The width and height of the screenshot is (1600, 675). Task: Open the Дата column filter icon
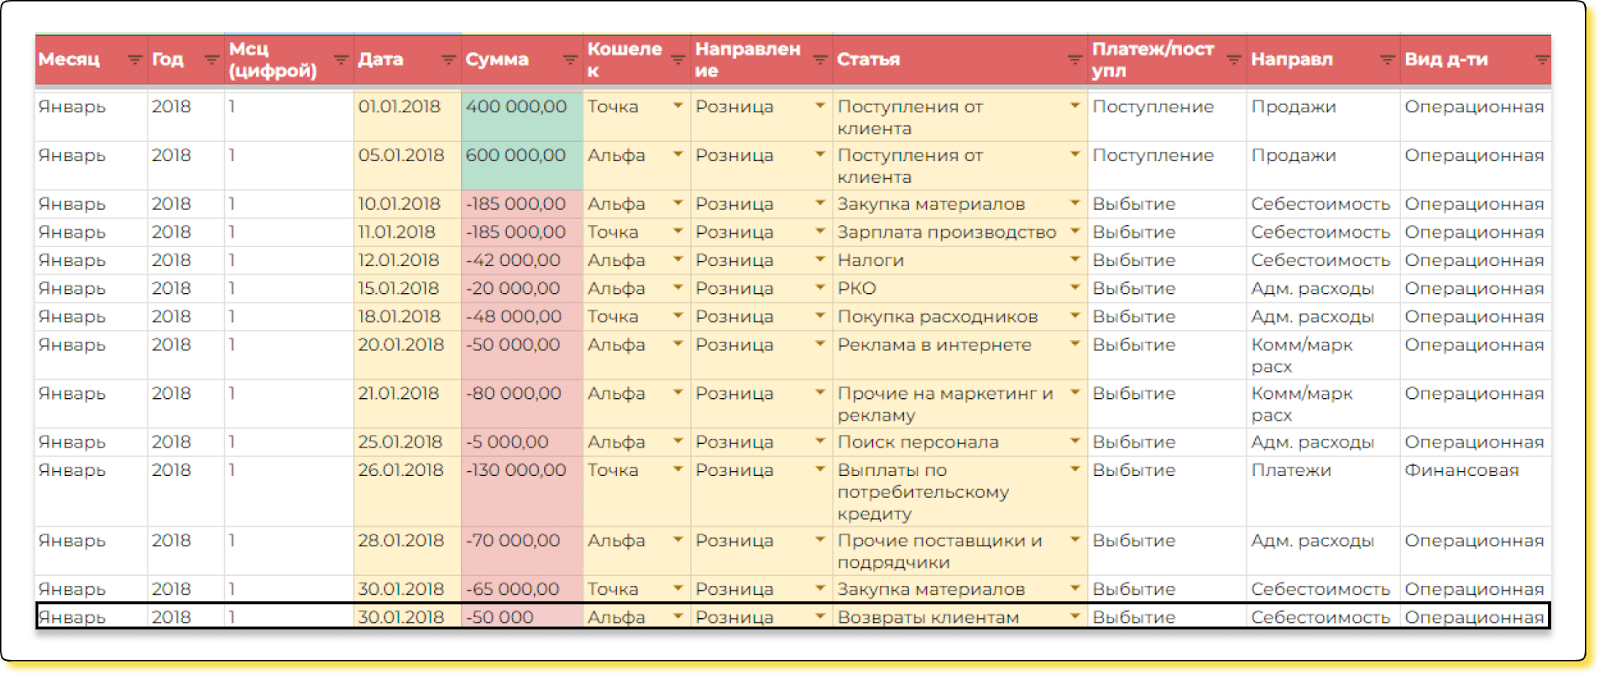point(448,60)
